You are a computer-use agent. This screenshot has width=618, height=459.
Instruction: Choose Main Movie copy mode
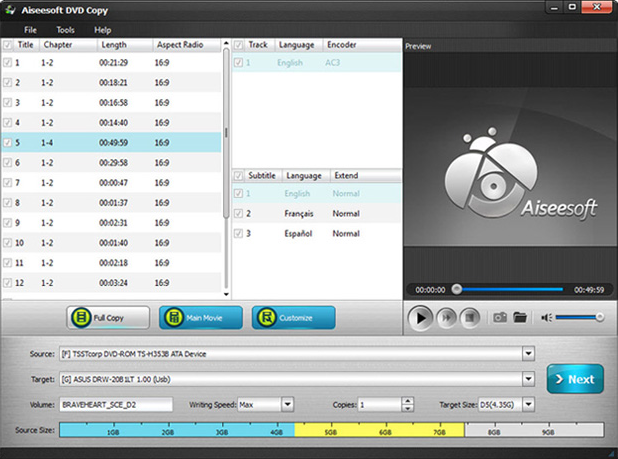coord(201,318)
